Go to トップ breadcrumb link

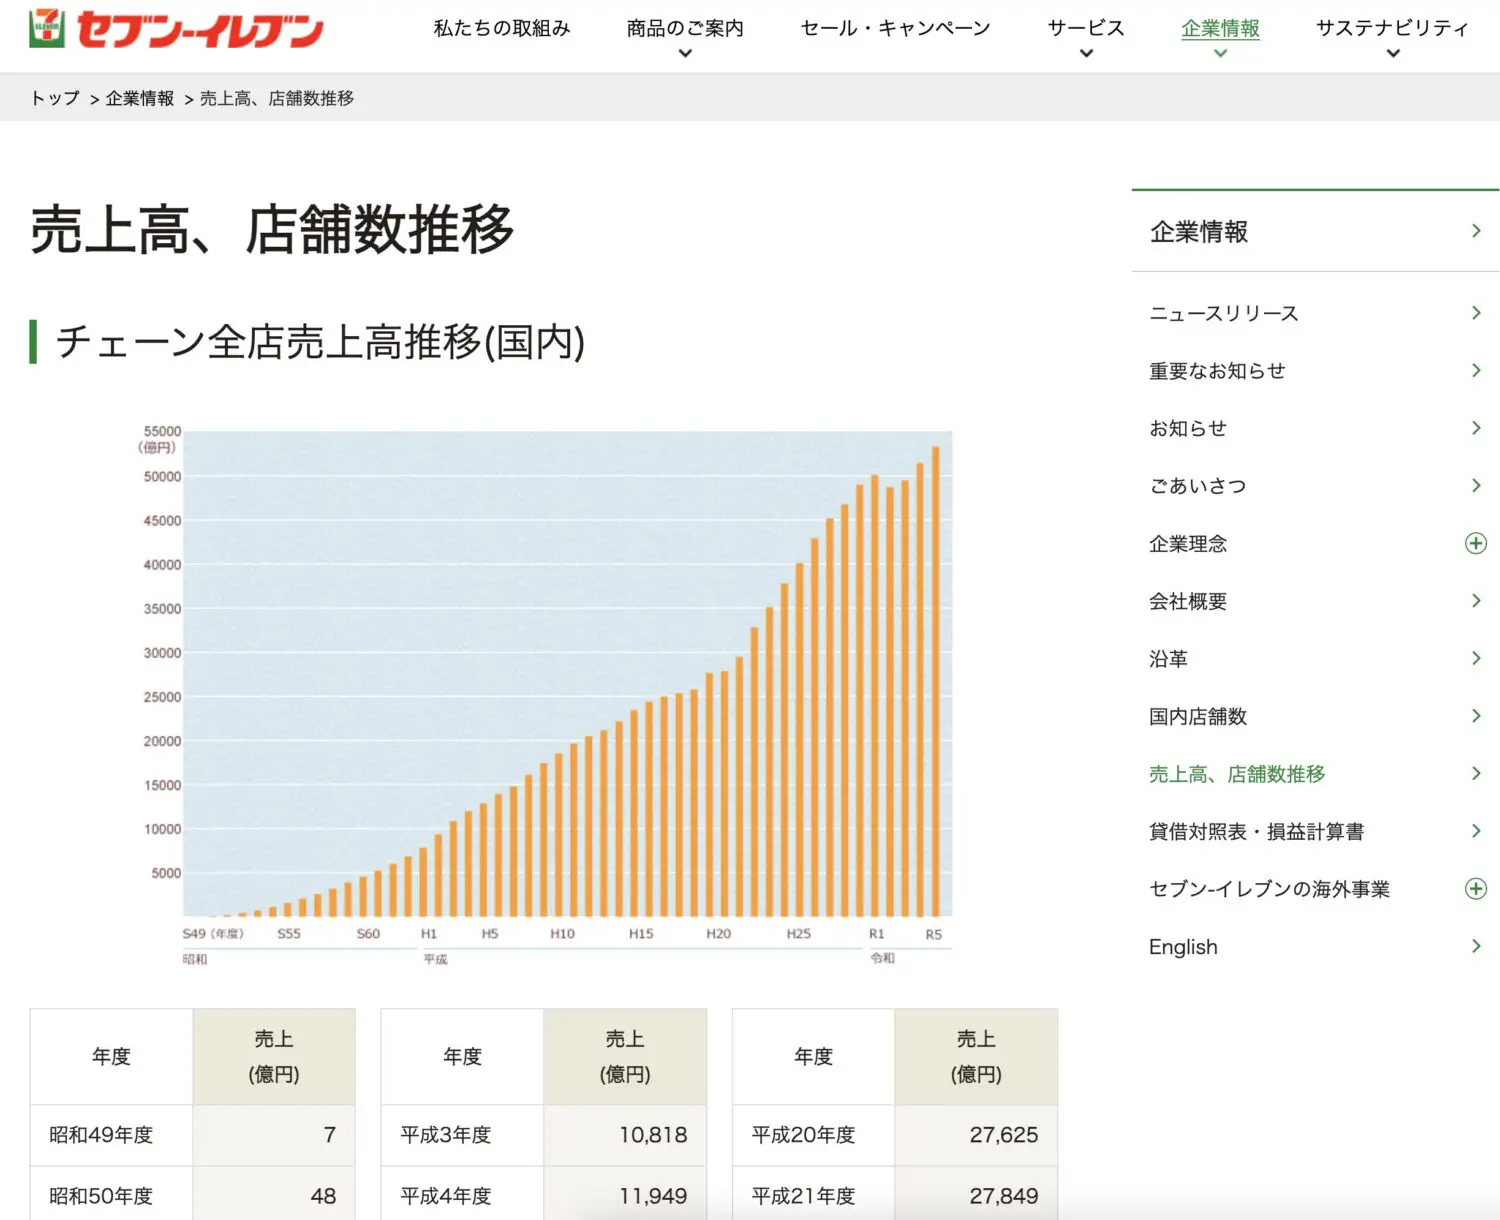(x=55, y=98)
